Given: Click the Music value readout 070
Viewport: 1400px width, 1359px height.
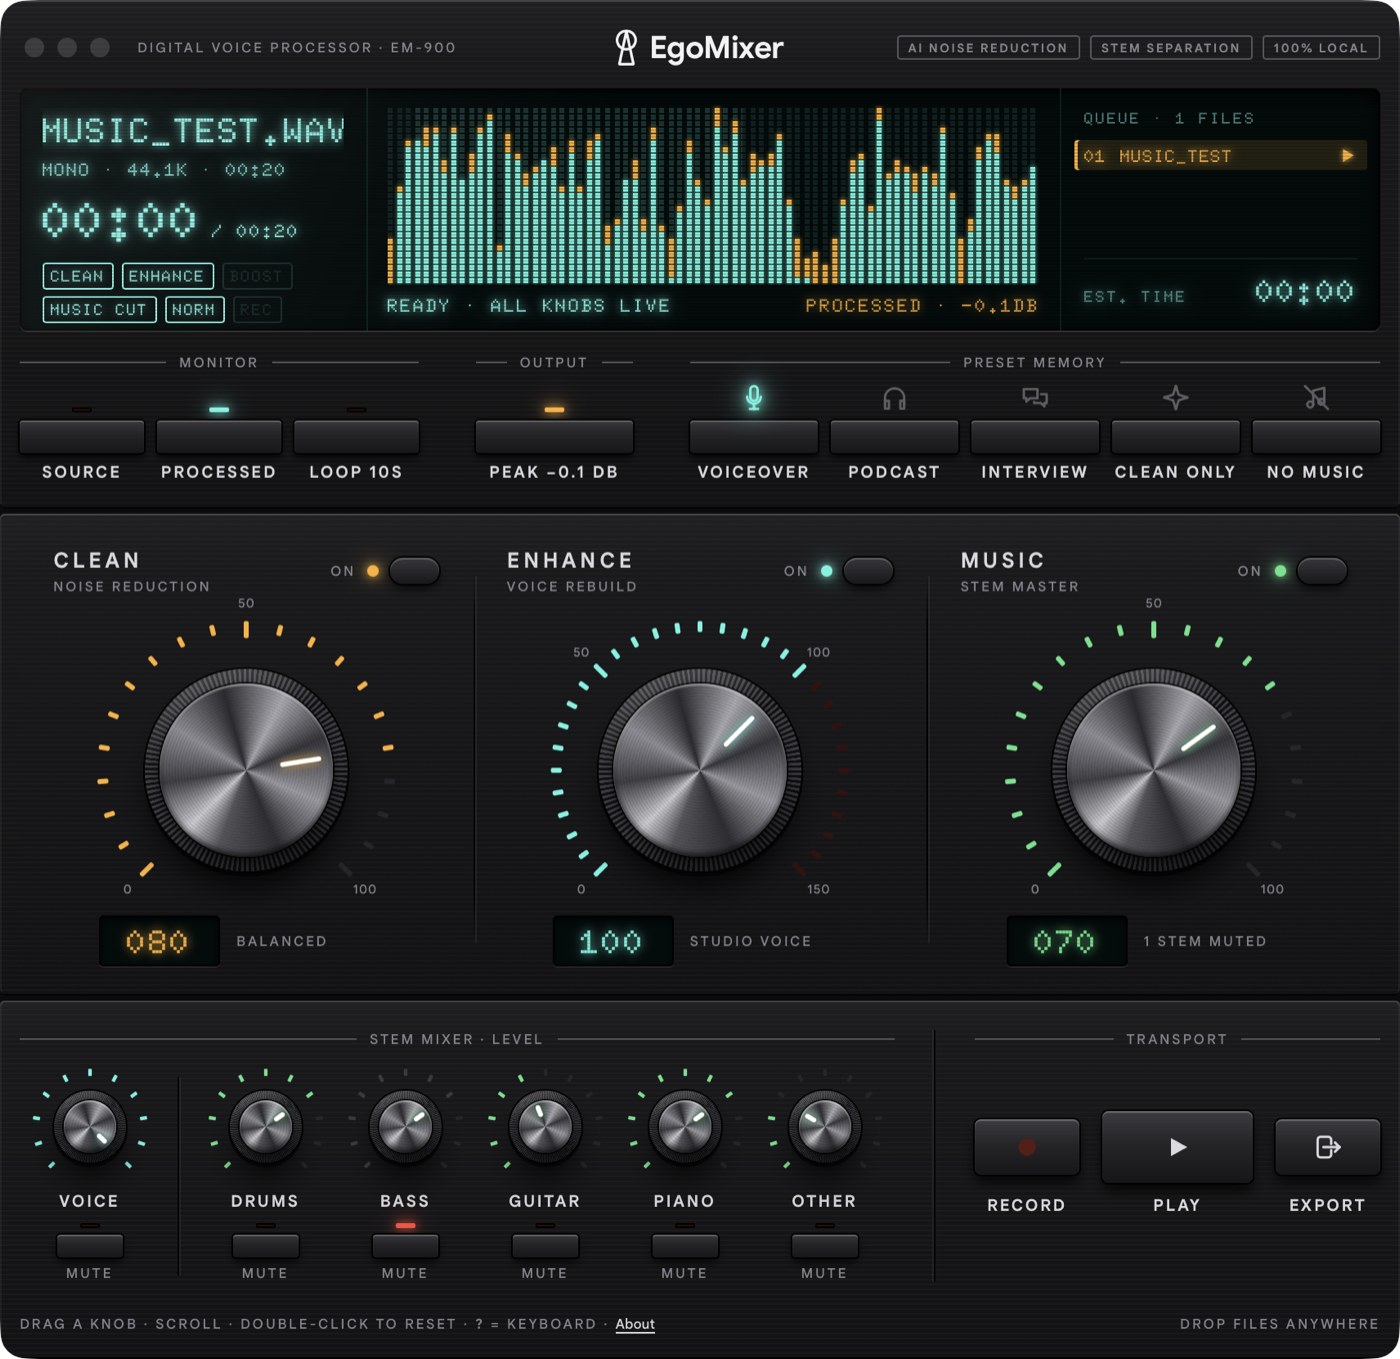Looking at the screenshot, I should pyautogui.click(x=1067, y=941).
